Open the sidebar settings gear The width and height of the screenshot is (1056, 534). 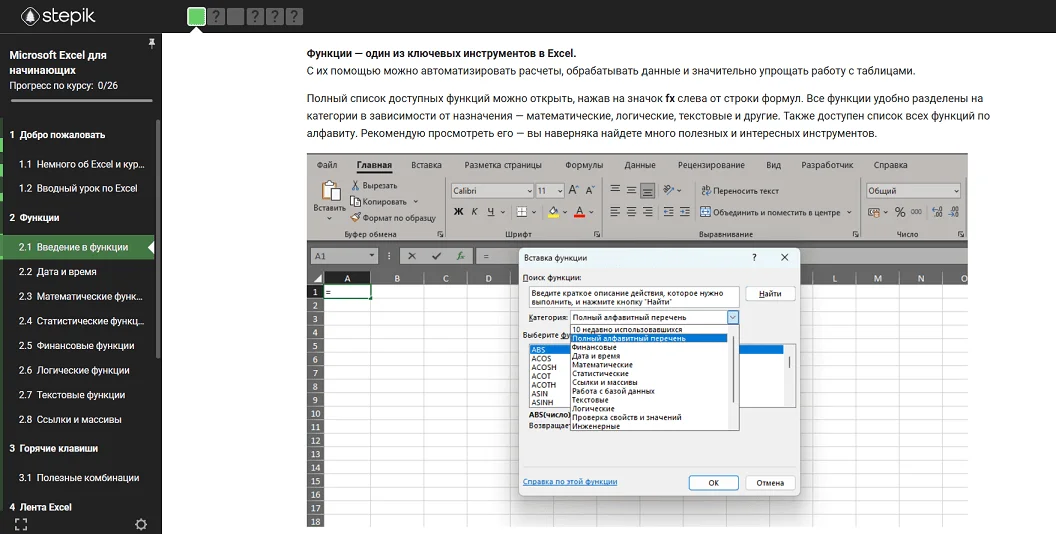coord(141,524)
